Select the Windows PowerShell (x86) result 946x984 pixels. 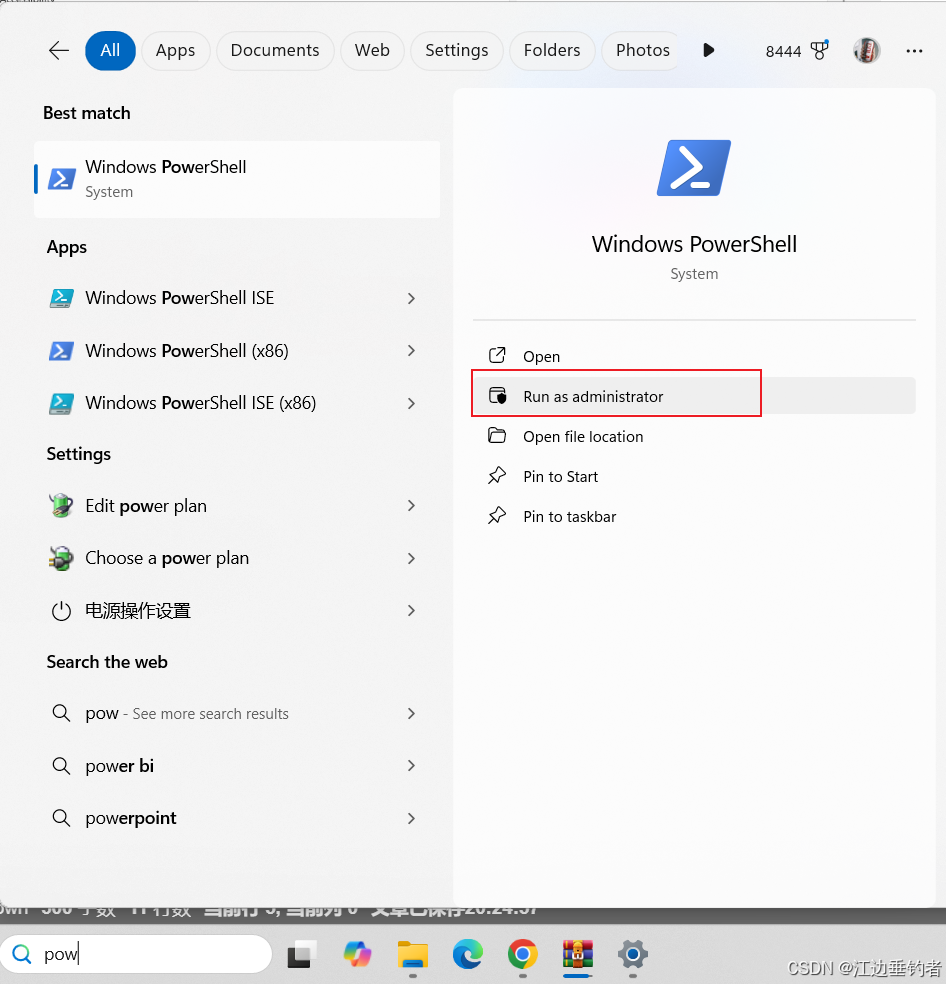pyautogui.click(x=237, y=350)
